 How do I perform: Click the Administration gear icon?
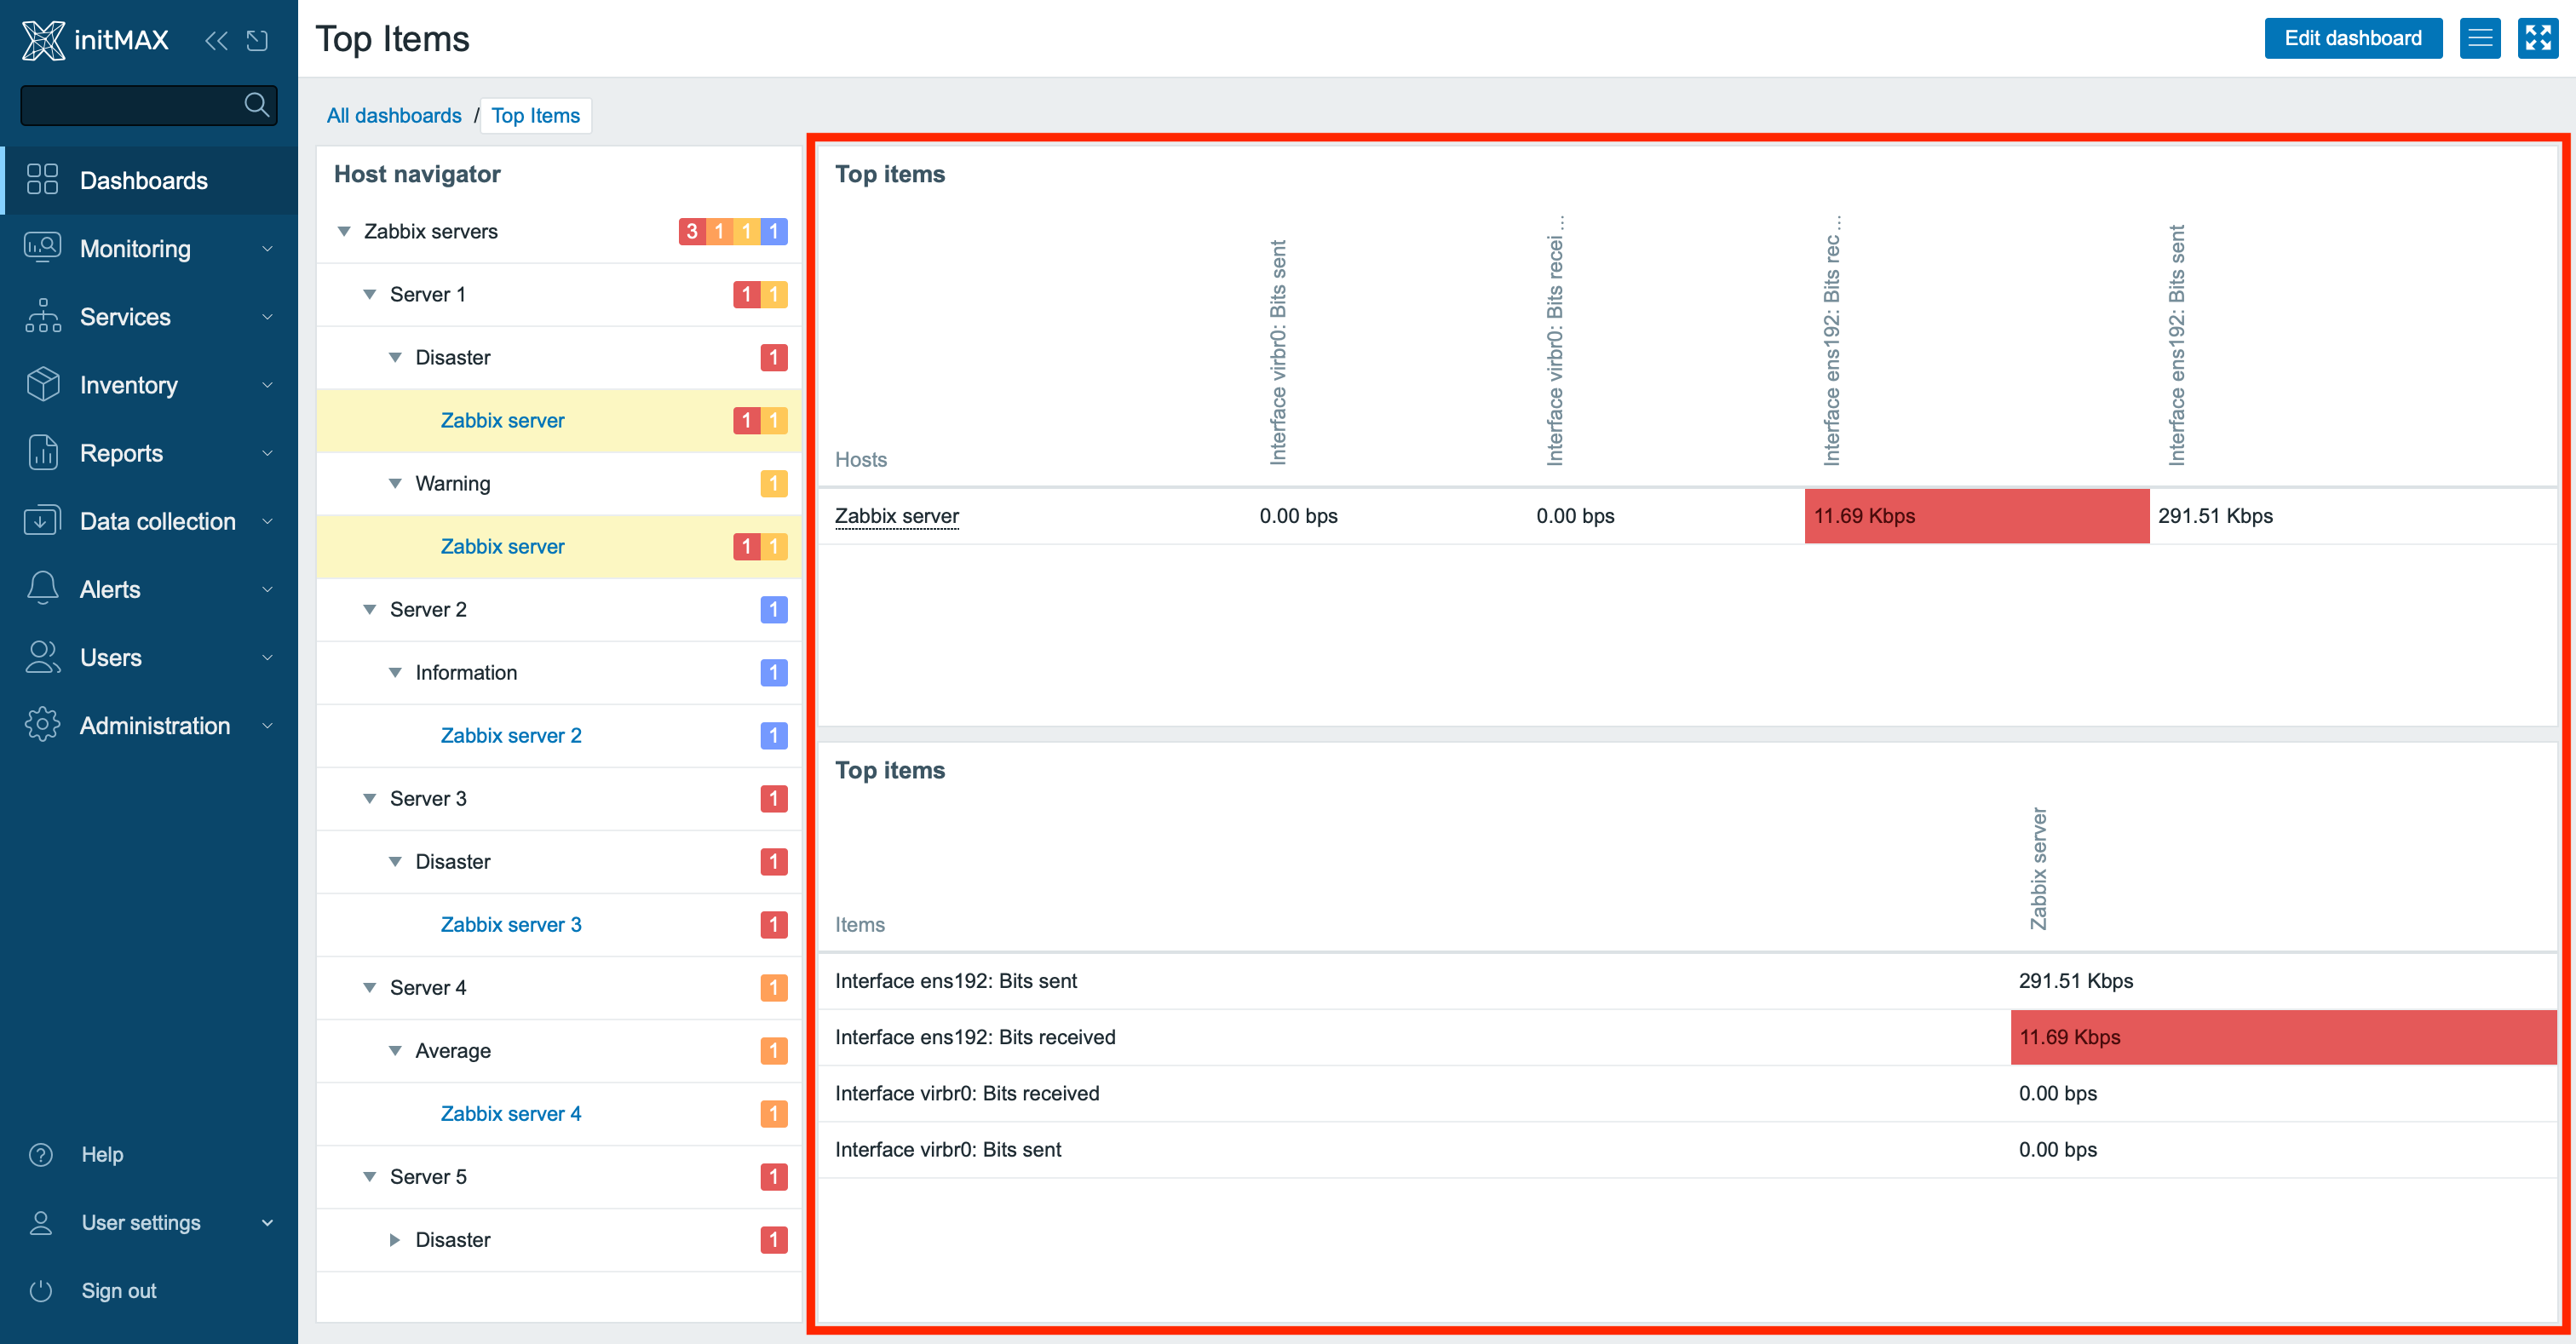coord(42,724)
